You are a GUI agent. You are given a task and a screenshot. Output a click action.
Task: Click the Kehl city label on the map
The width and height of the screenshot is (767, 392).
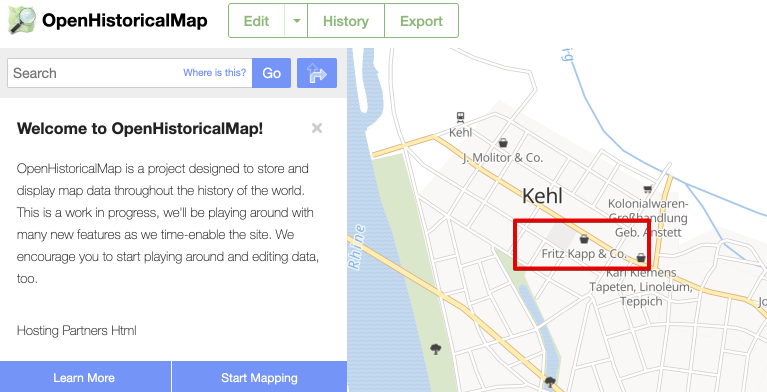542,196
